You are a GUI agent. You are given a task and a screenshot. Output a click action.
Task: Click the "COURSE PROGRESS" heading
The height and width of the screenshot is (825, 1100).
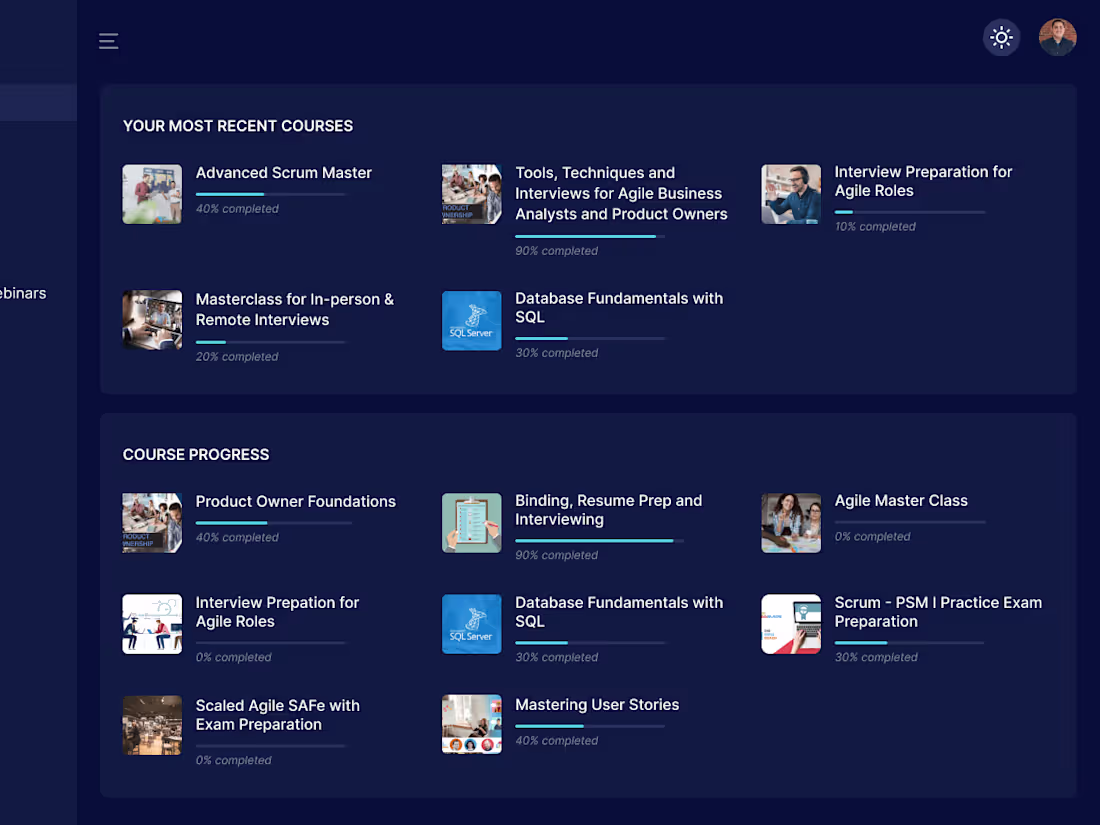coord(196,455)
